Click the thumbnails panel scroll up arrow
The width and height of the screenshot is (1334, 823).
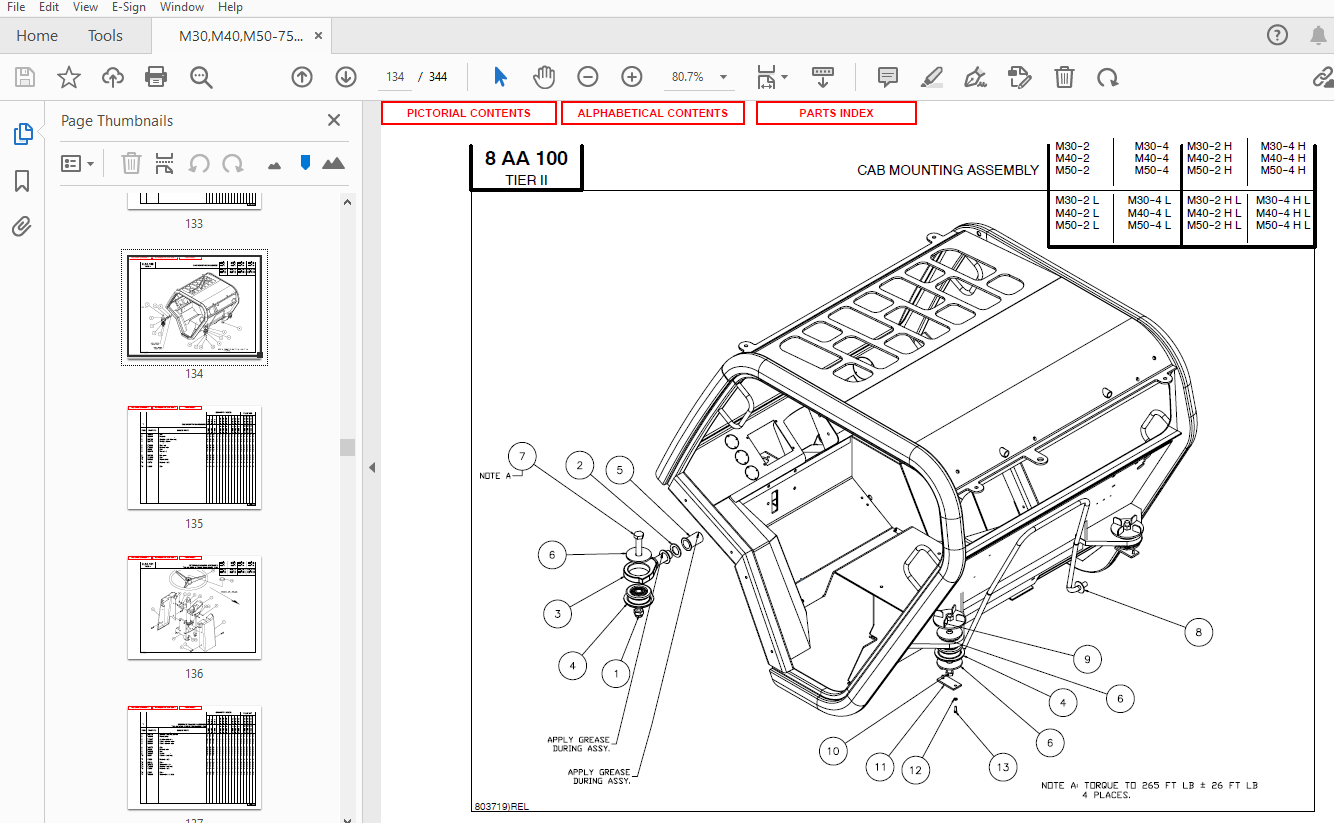click(348, 201)
